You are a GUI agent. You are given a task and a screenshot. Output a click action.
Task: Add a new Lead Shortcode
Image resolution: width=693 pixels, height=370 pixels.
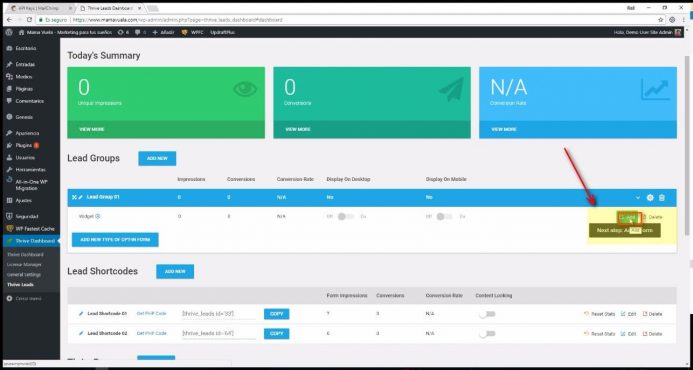pyautogui.click(x=175, y=271)
